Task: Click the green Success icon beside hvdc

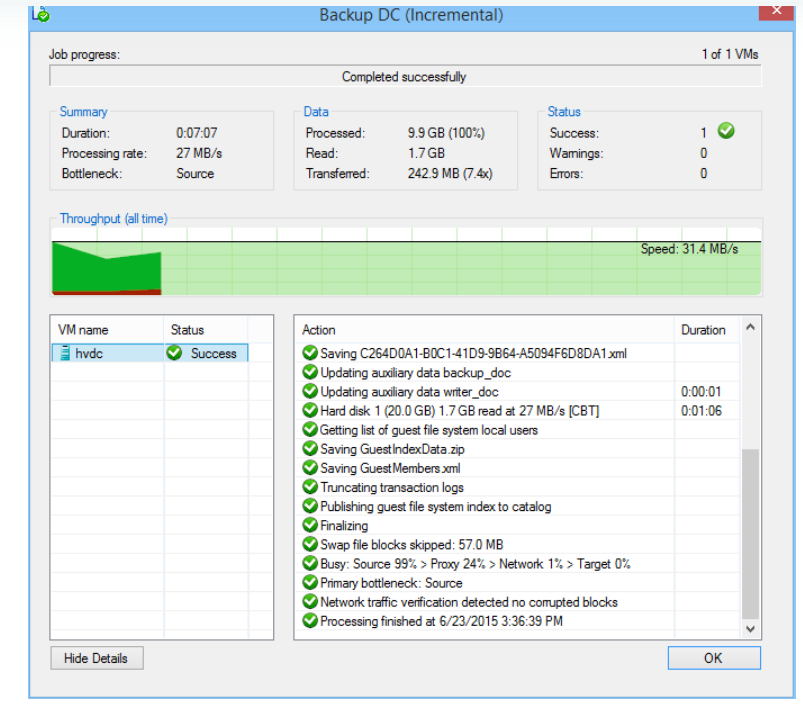Action: coord(175,353)
